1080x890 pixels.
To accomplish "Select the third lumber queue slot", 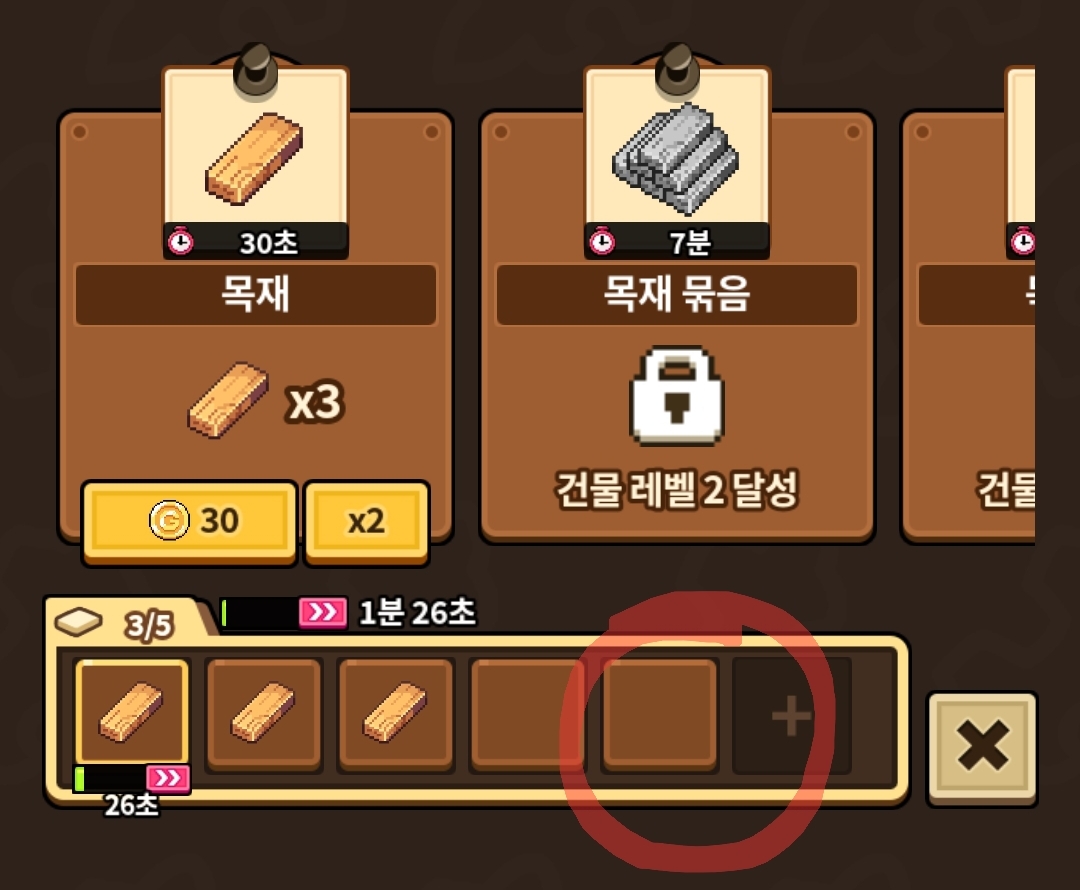I will [x=395, y=714].
